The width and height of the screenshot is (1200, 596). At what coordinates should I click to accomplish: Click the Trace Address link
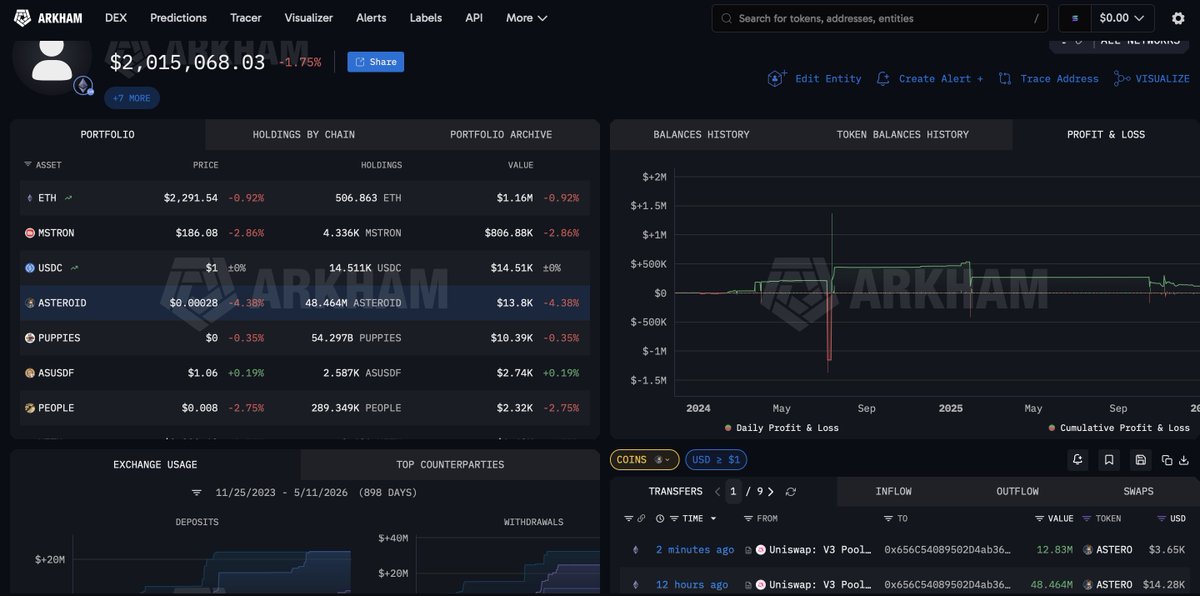pyautogui.click(x=1059, y=78)
